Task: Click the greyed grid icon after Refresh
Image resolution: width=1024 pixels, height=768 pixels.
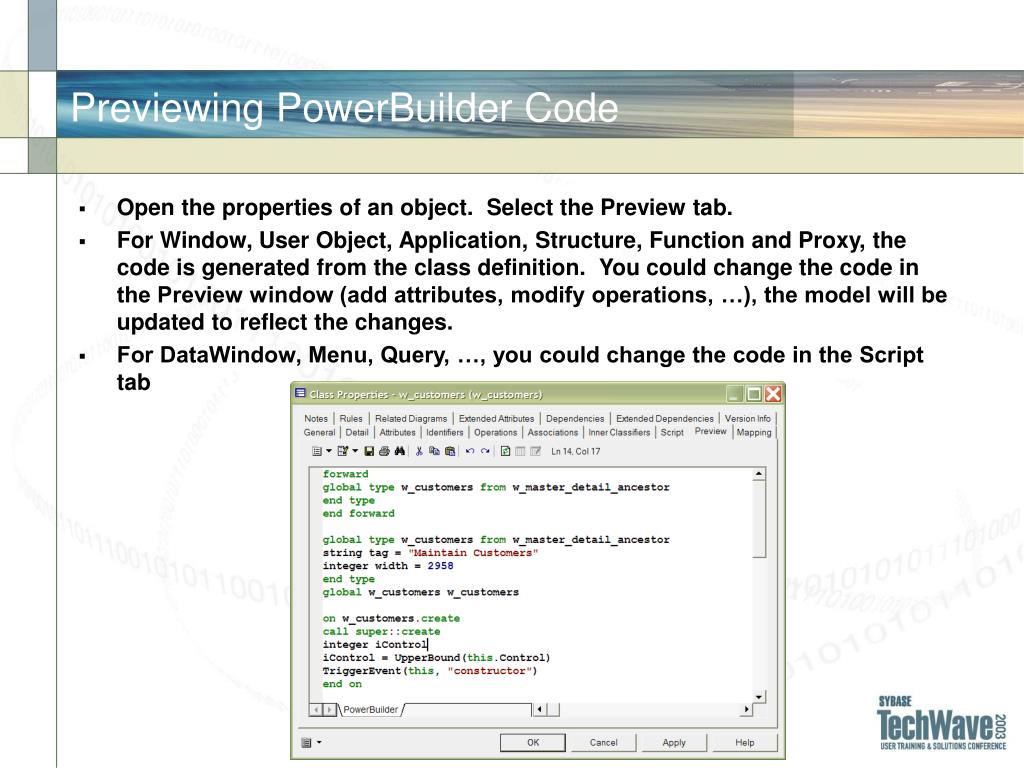Action: coord(520,451)
